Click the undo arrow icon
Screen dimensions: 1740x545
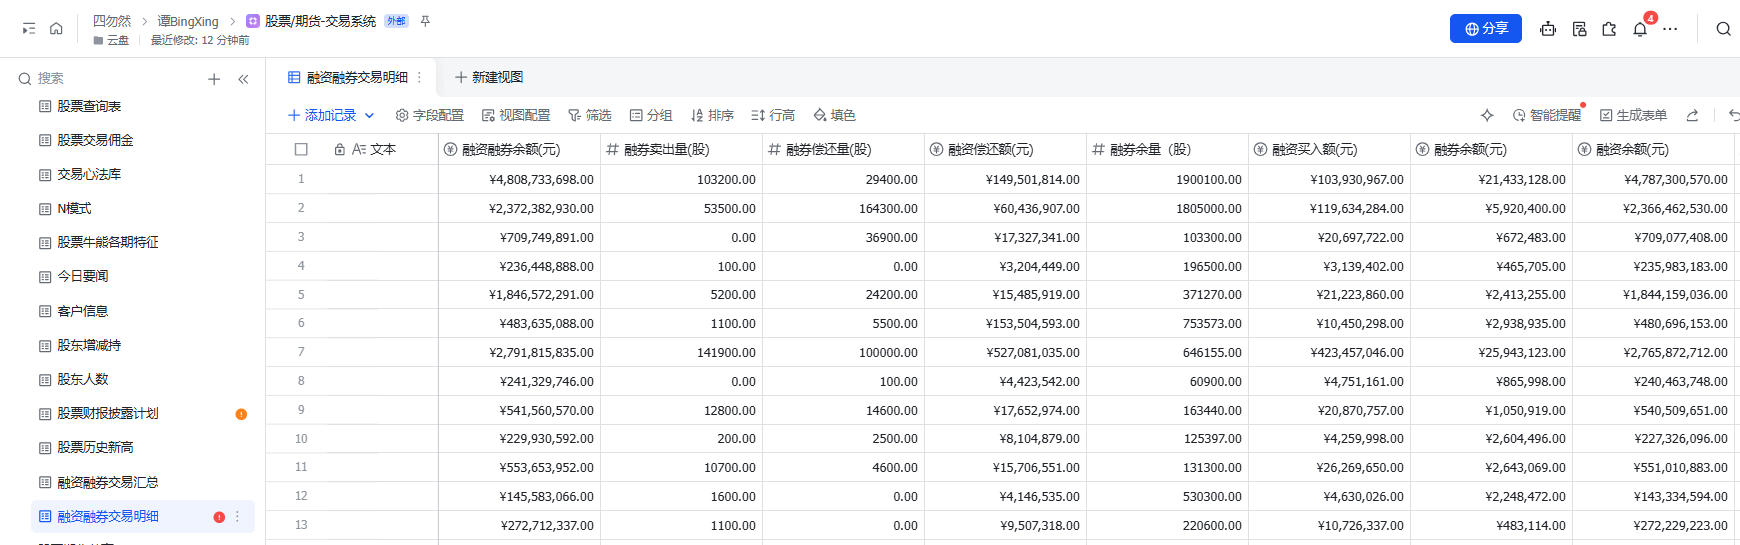(x=1734, y=115)
